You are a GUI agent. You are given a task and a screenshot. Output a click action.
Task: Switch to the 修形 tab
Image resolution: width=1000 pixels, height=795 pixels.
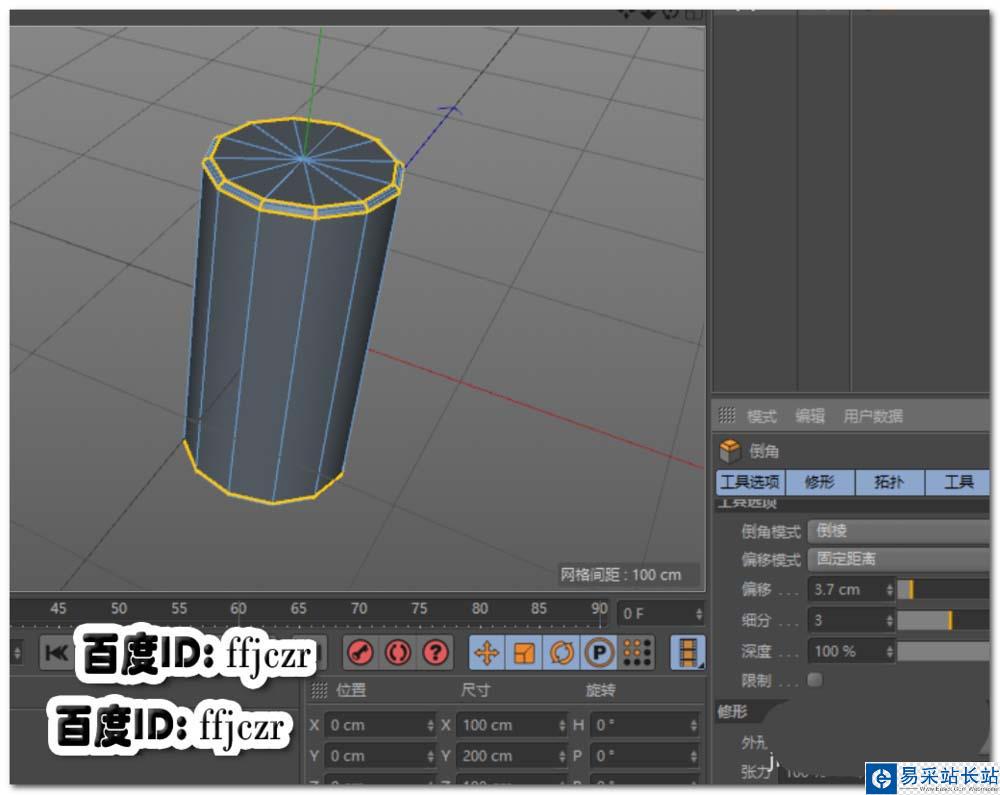tap(820, 482)
